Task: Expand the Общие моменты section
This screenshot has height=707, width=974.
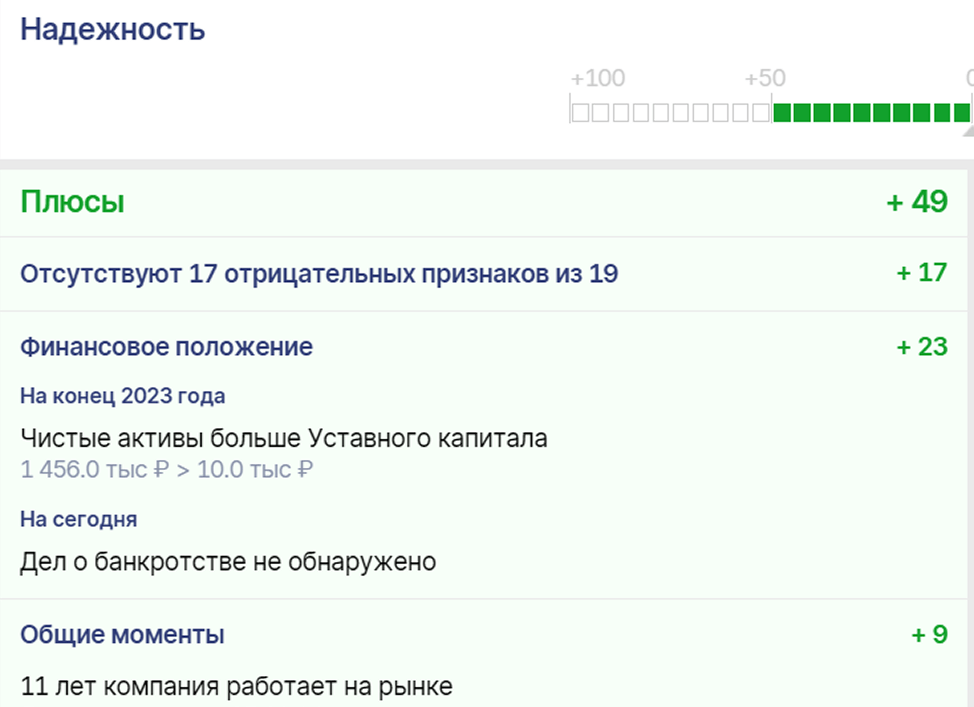Action: coord(122,634)
